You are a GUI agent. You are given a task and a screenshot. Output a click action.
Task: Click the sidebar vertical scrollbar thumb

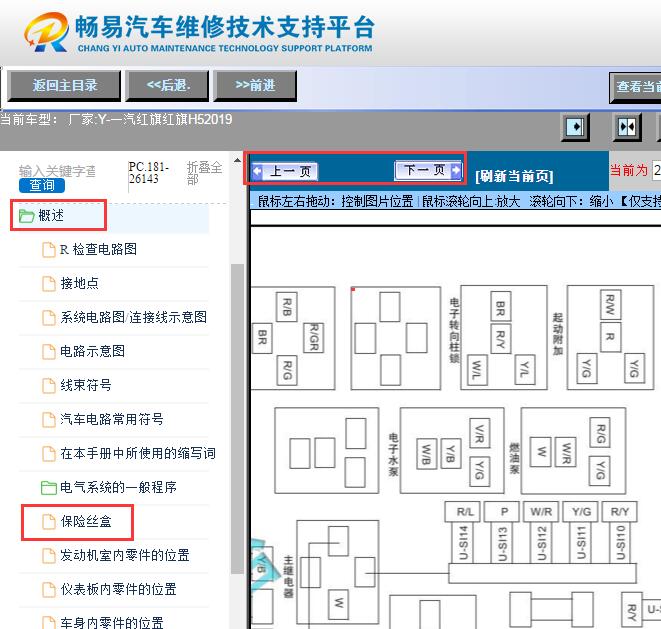237,419
